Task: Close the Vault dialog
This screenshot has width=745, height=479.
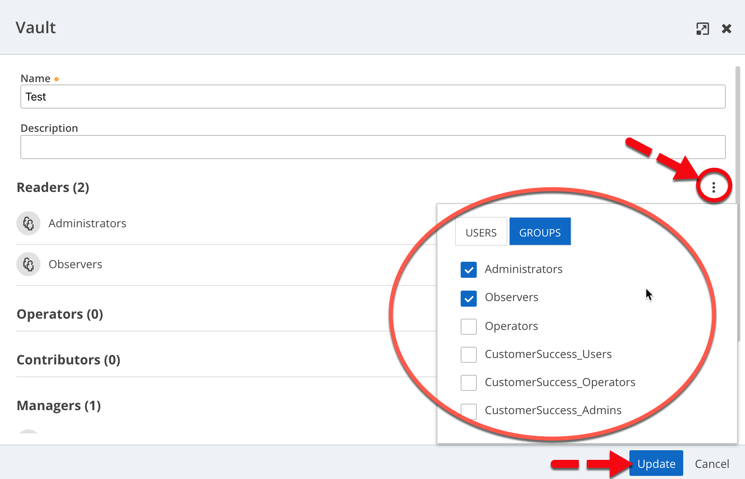Action: (x=727, y=29)
